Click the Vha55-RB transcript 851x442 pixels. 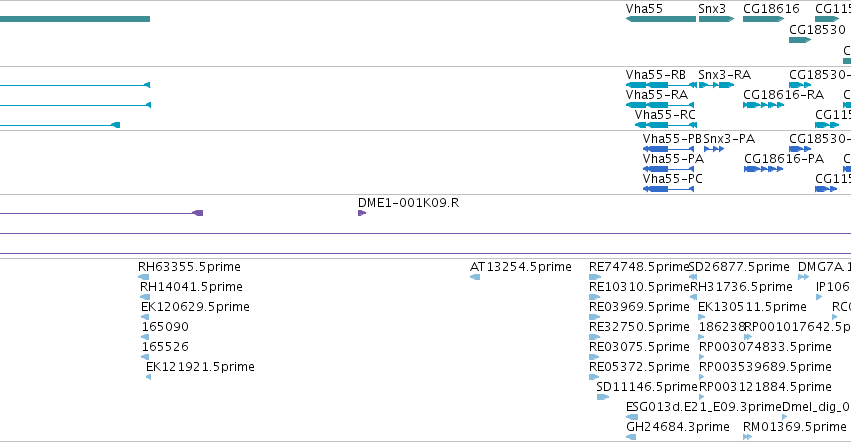tap(661, 85)
